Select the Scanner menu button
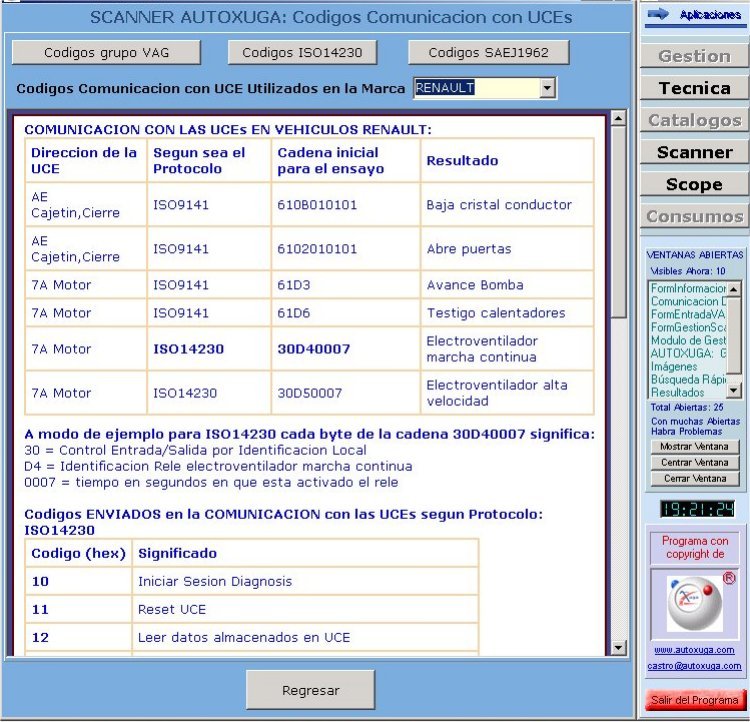This screenshot has height=722, width=750. (x=695, y=152)
